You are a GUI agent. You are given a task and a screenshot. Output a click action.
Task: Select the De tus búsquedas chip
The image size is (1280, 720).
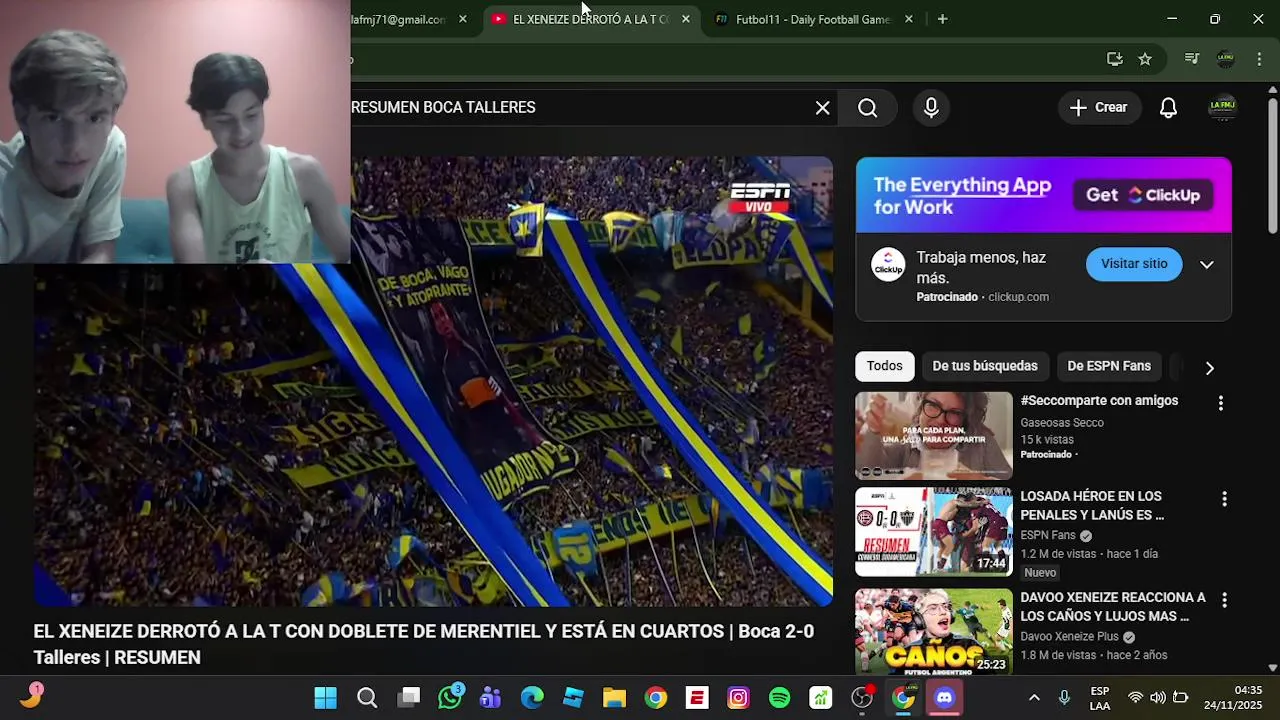(x=985, y=366)
